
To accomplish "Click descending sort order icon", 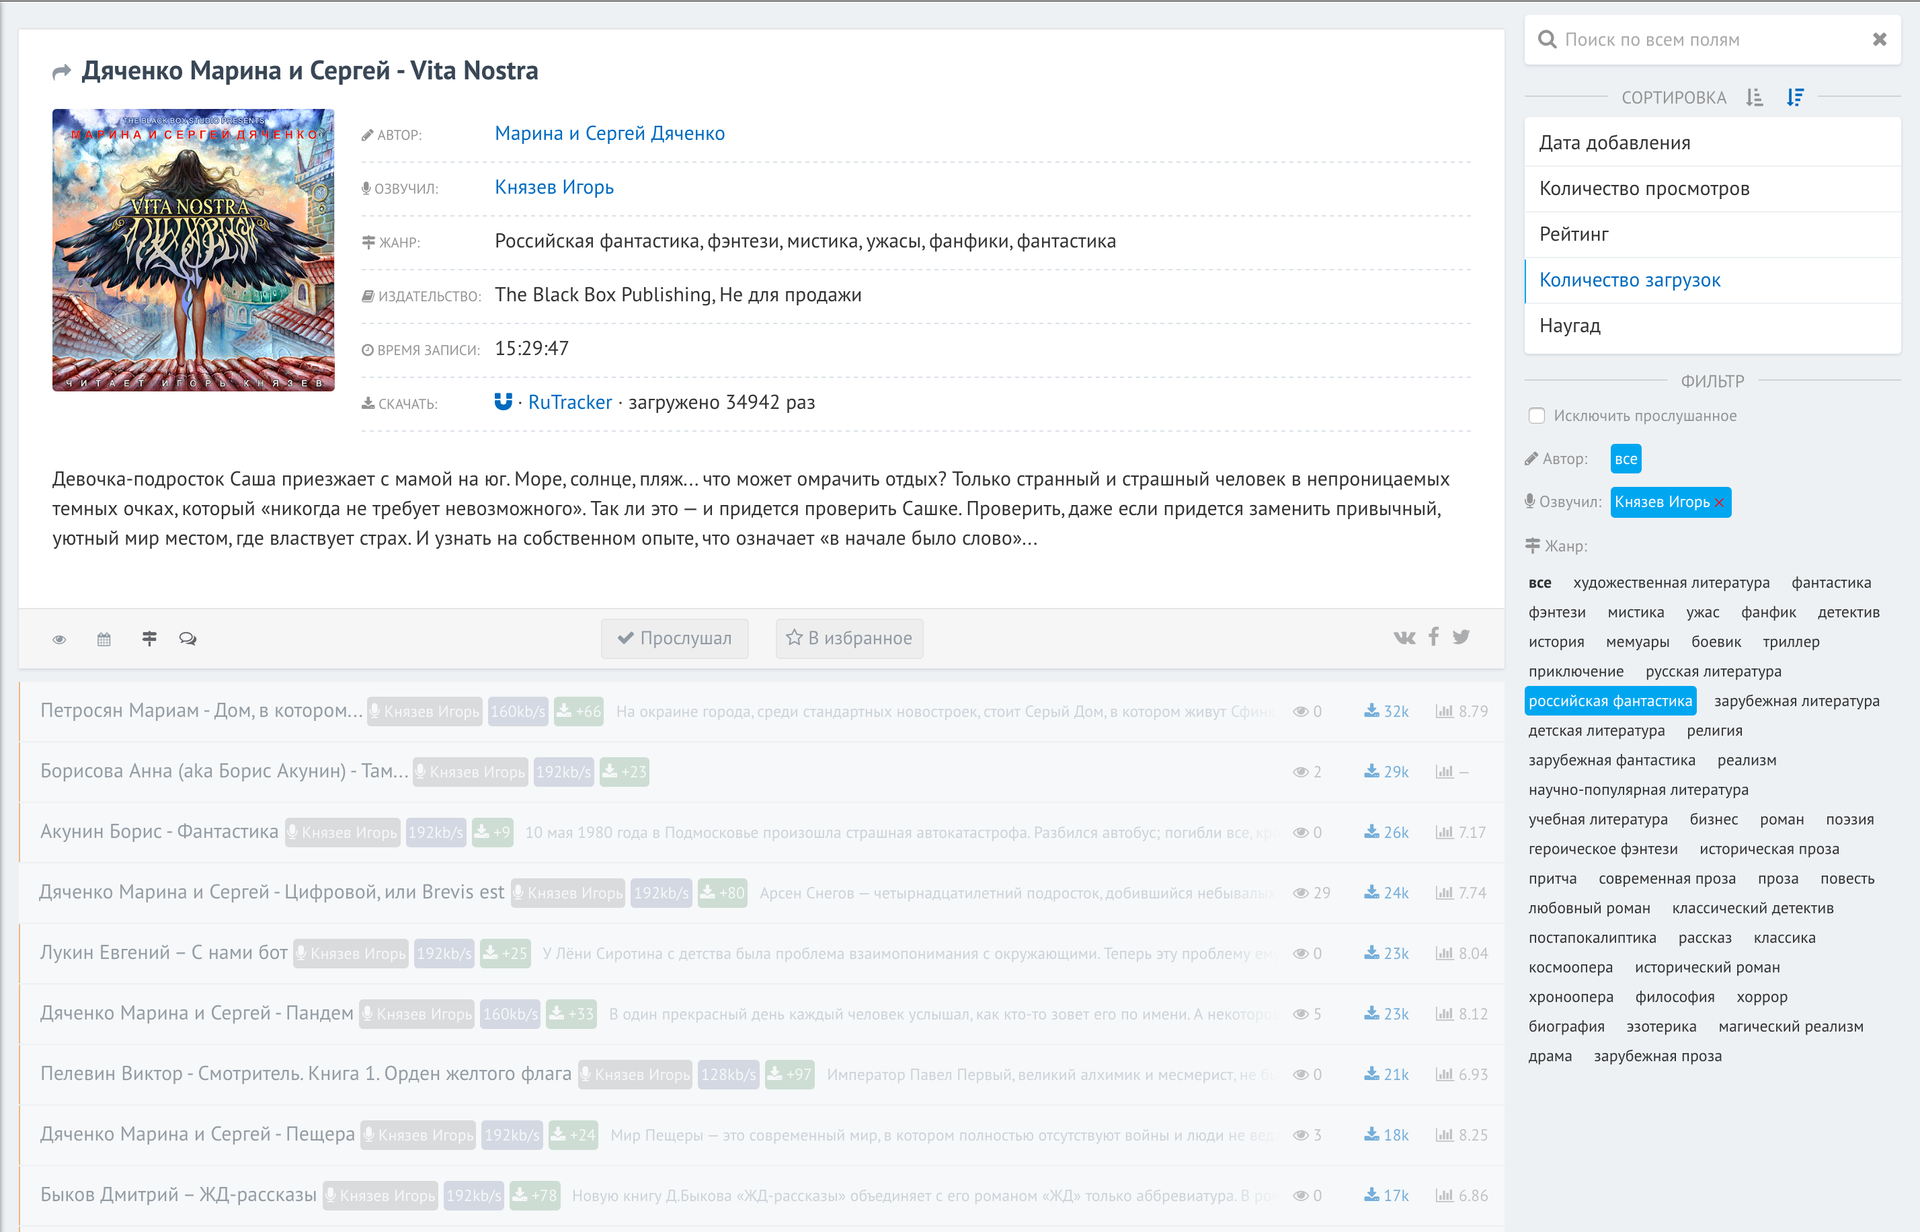I will pyautogui.click(x=1795, y=97).
